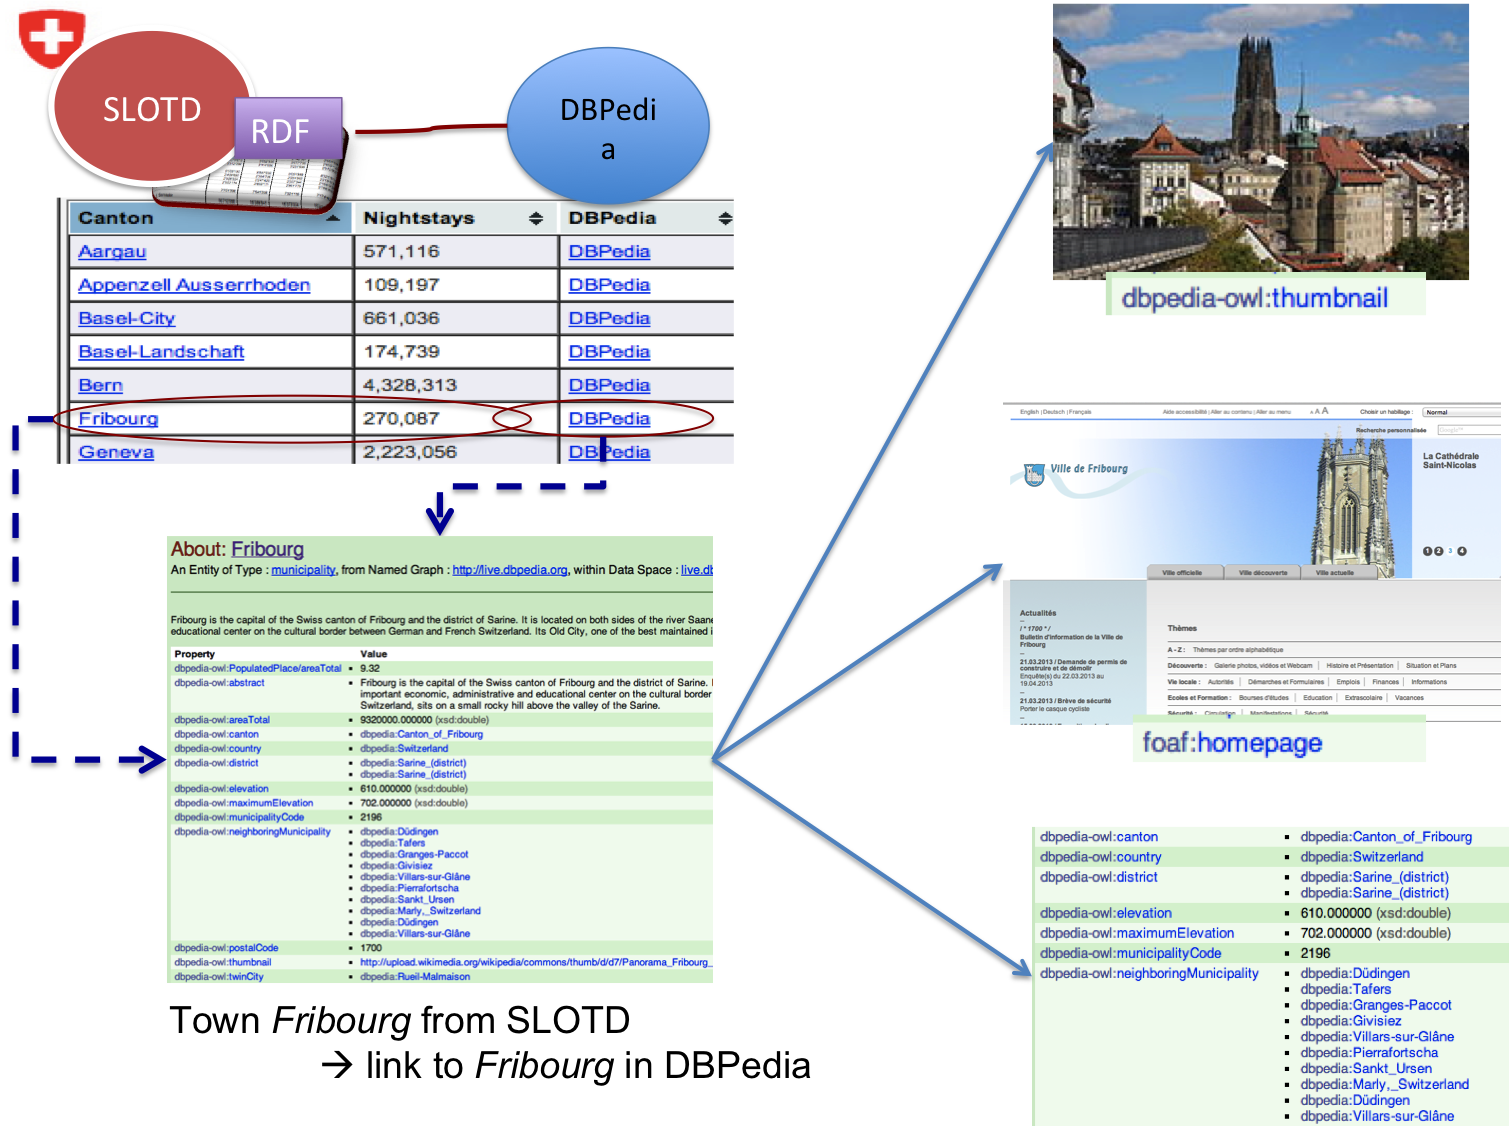Click the Fribourg title link after 'About:'
Viewport: 1510px width, 1127px height.
coord(268,549)
